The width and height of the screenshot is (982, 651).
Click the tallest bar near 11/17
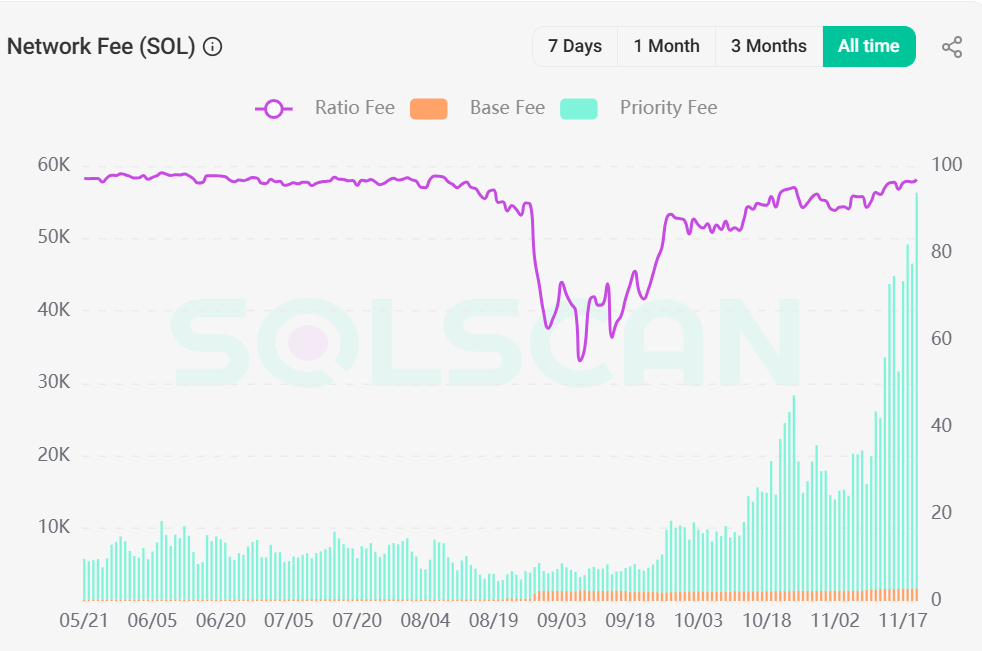pyautogui.click(x=917, y=397)
